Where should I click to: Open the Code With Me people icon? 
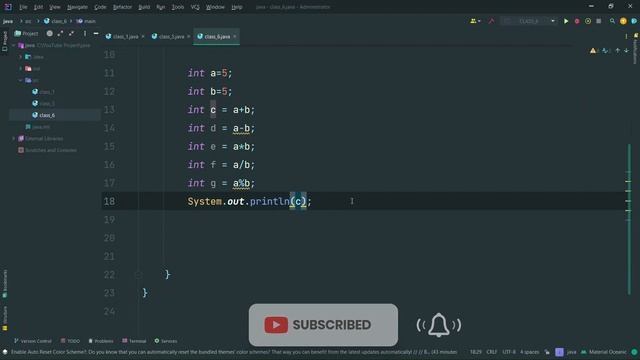[475, 21]
